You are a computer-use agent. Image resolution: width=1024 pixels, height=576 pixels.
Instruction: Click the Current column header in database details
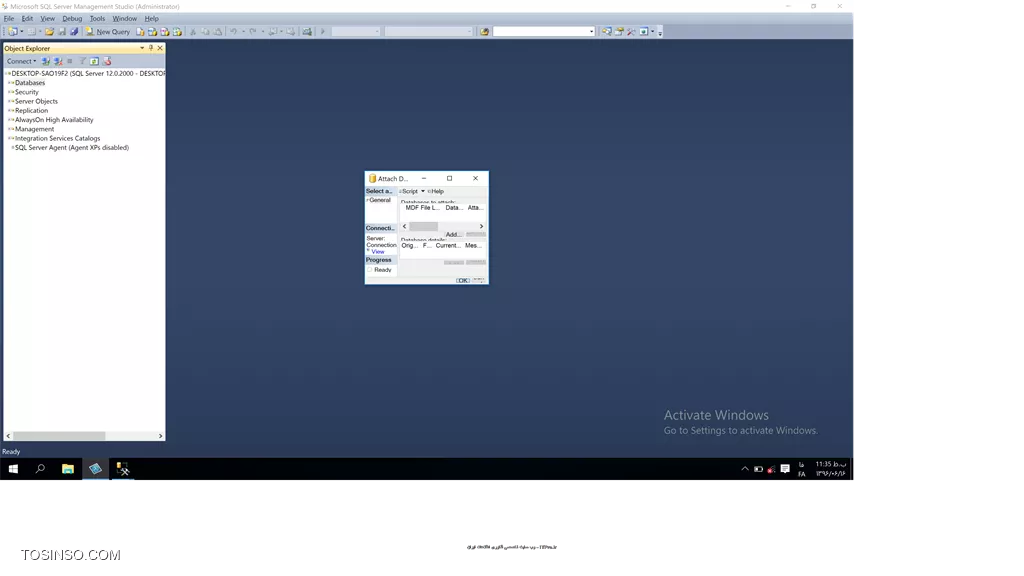click(448, 246)
